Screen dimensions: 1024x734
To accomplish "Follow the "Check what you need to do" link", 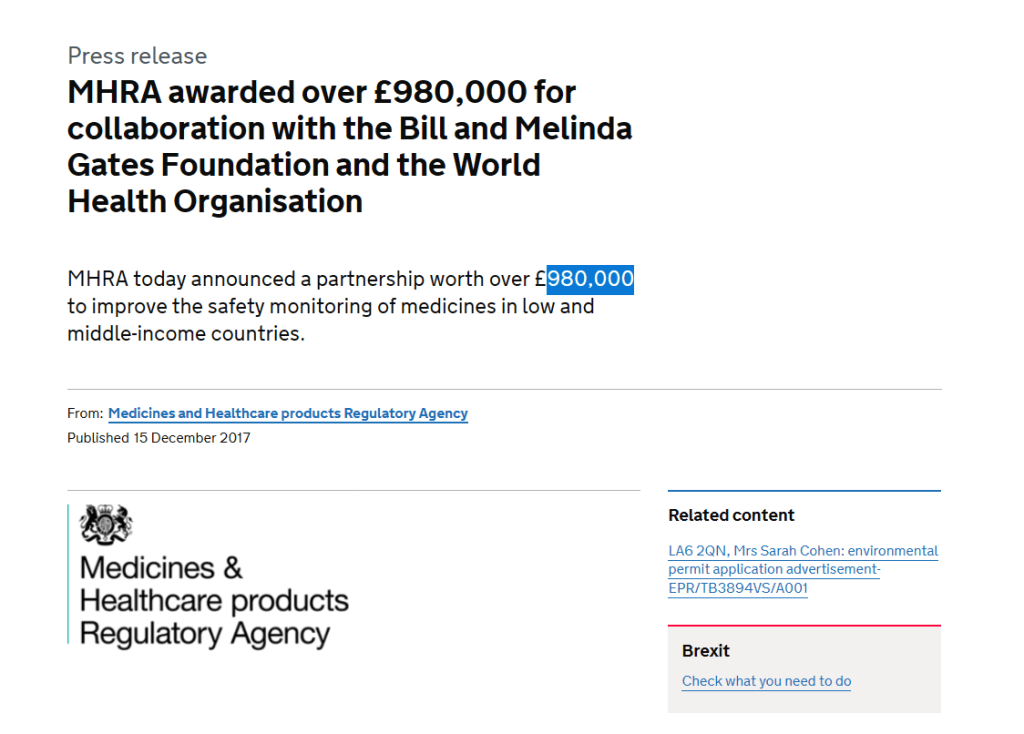I will (766, 681).
